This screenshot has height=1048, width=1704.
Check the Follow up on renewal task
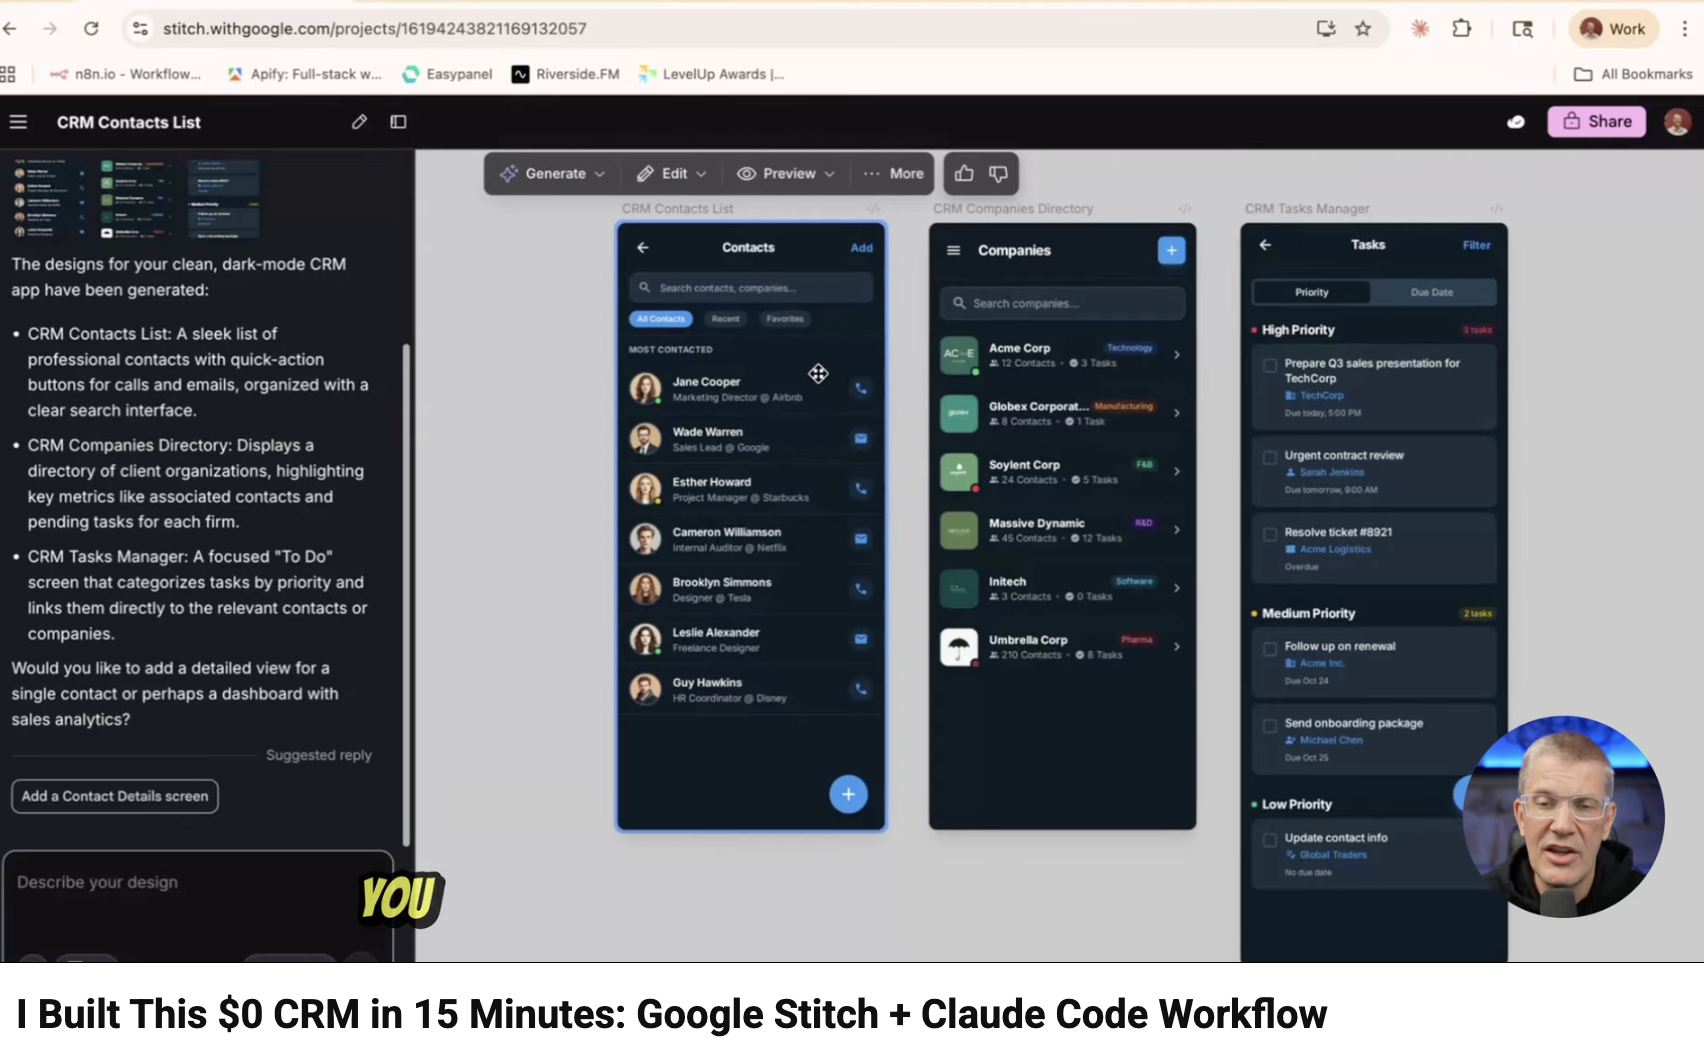[x=1269, y=648]
